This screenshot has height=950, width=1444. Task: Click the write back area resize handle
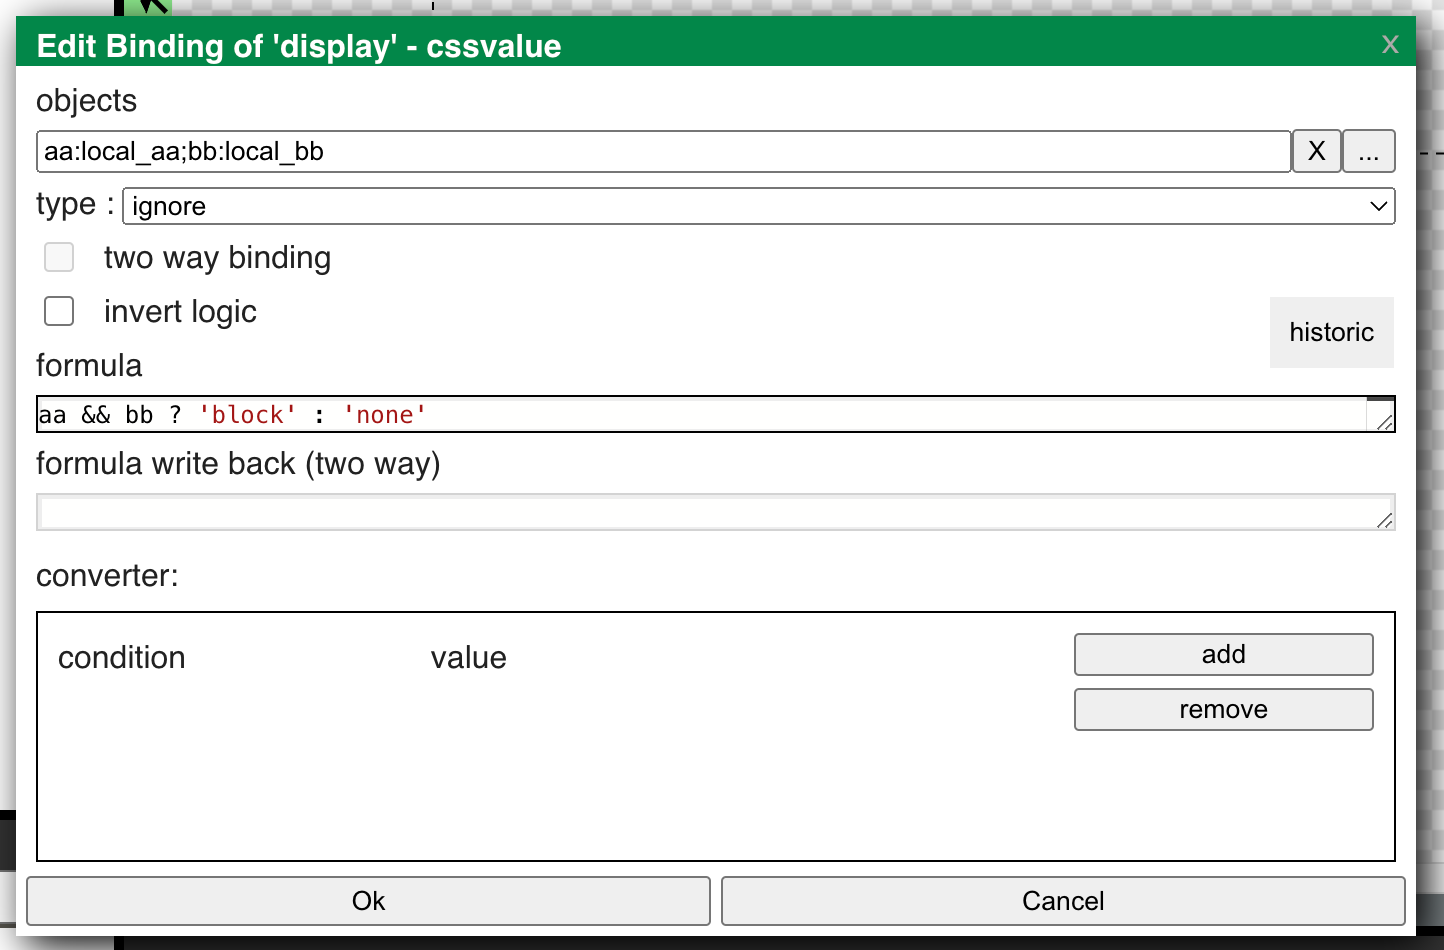pos(1384,520)
